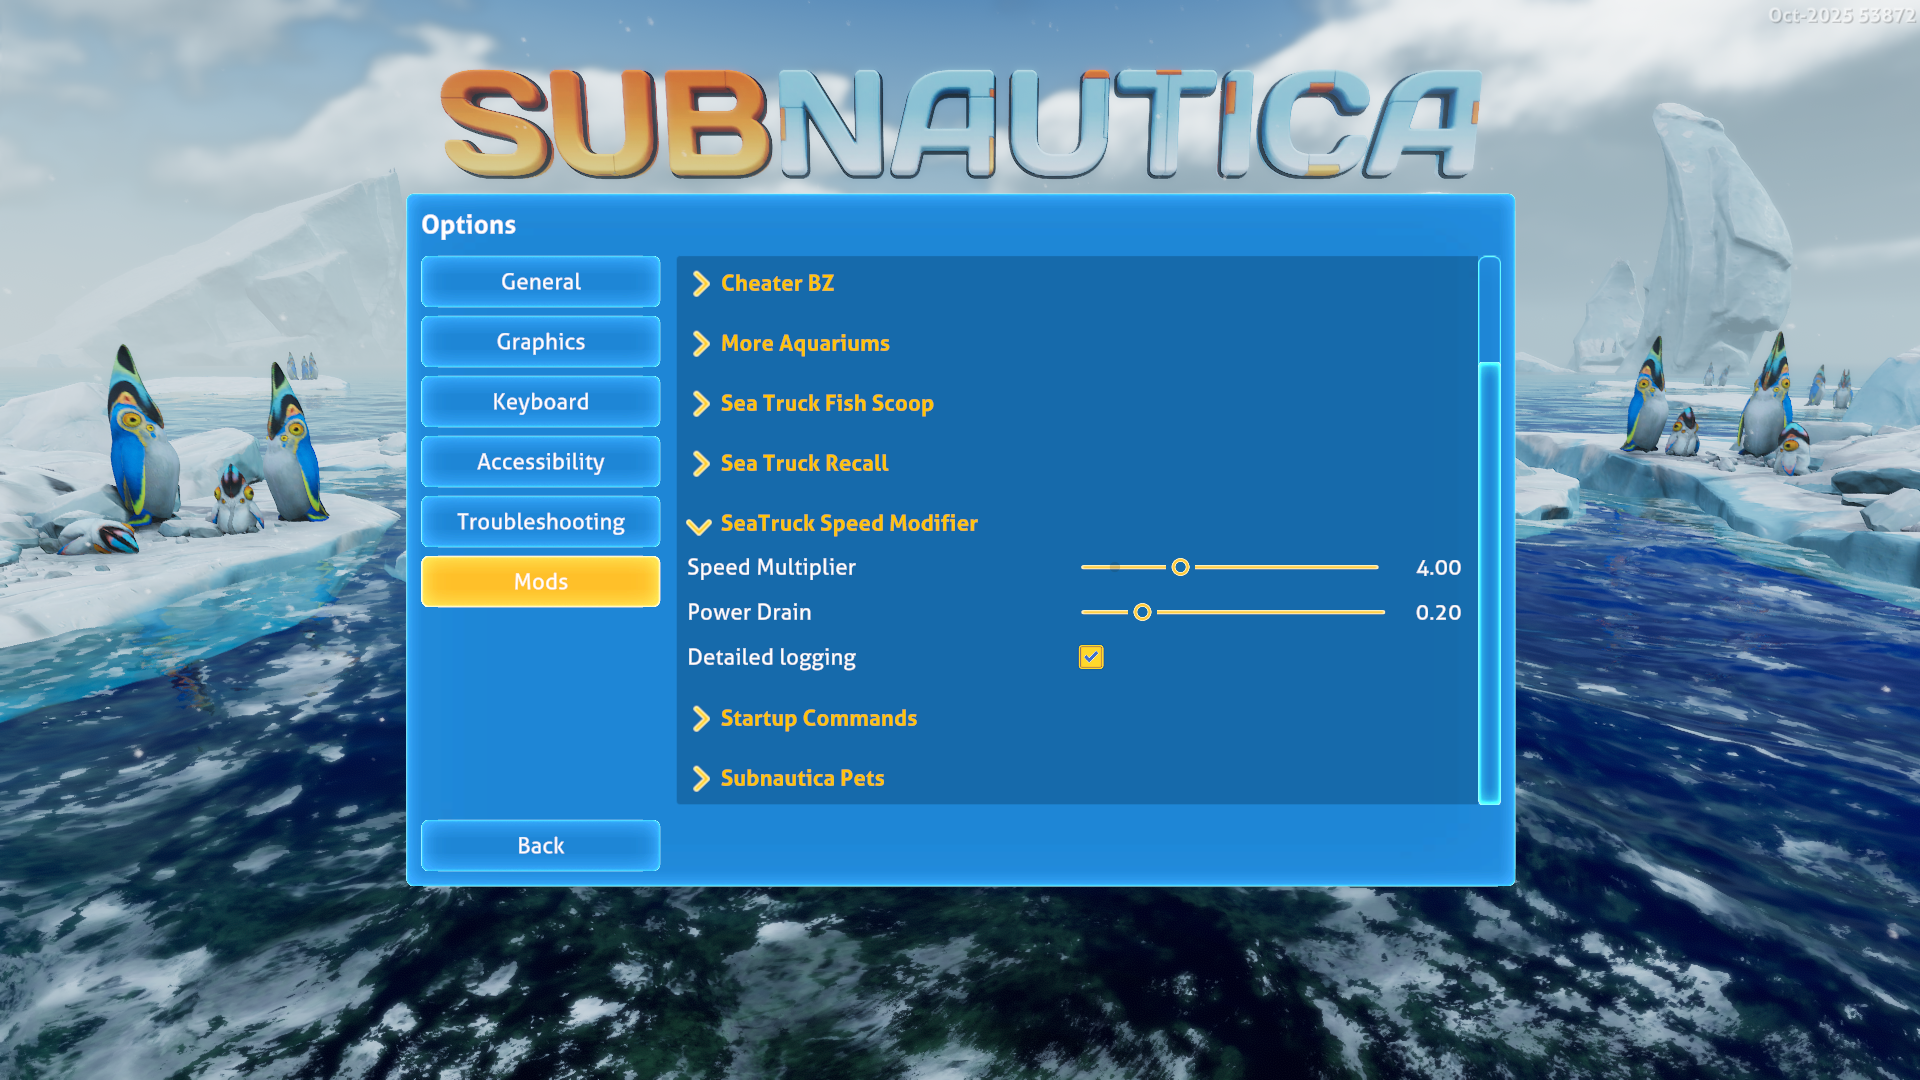Select the Mods tab

tap(540, 582)
